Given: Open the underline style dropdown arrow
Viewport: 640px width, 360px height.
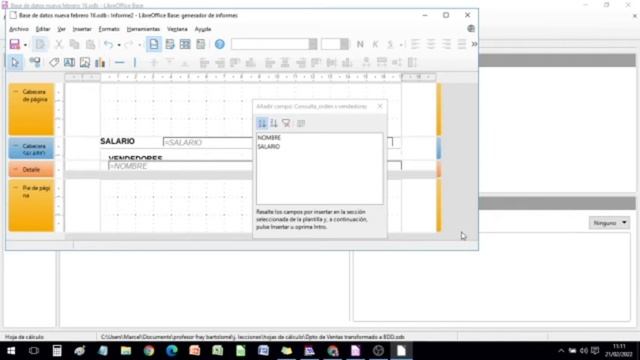Looking at the screenshot, I should coord(401,44).
